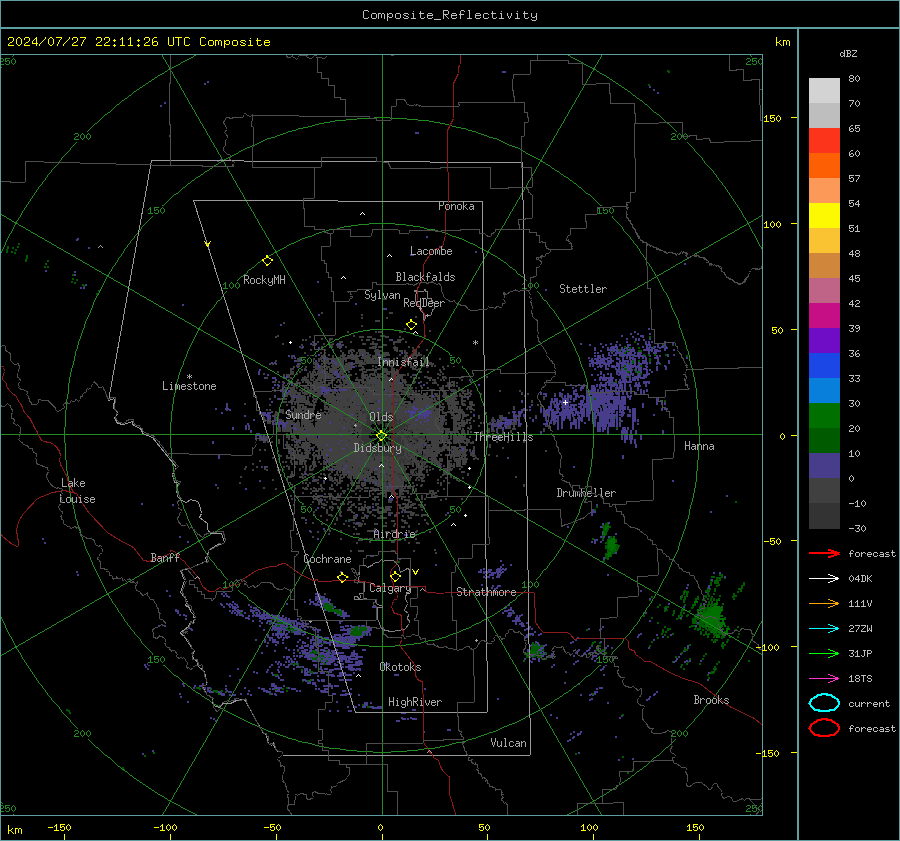Screen dimensions: 900x841
Task: Select the Airdrie city label
Action: click(x=394, y=534)
